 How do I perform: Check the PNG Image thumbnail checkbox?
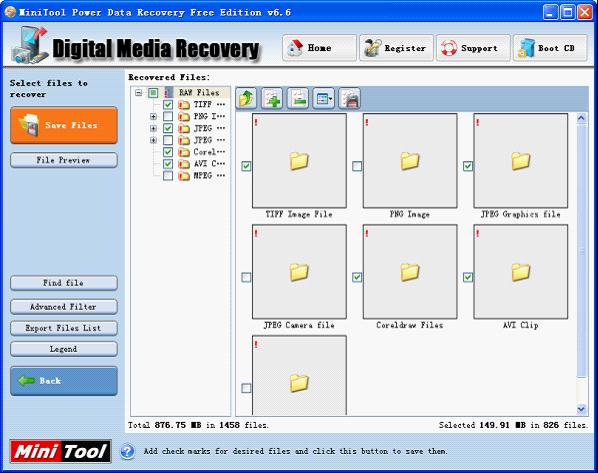[x=357, y=166]
